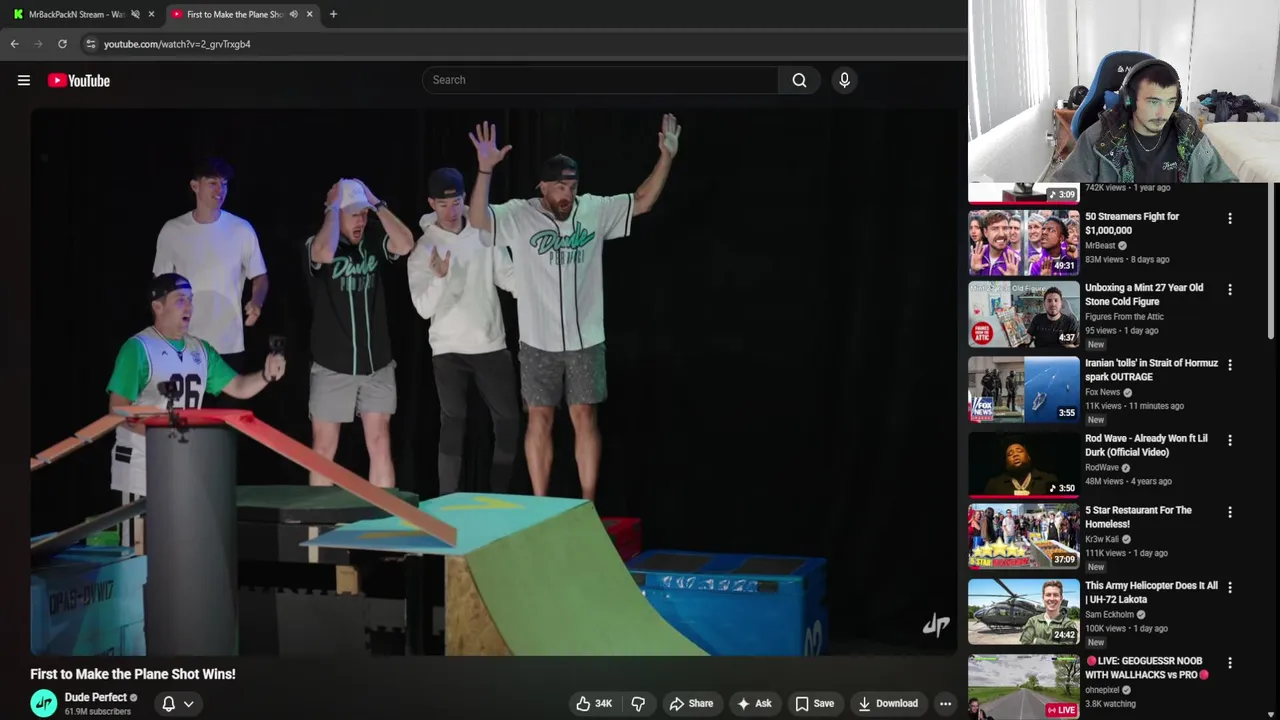This screenshot has width=1280, height=720.
Task: Open 5 Star Restaurant For The Homeless thumbnail
Action: pyautogui.click(x=1024, y=536)
